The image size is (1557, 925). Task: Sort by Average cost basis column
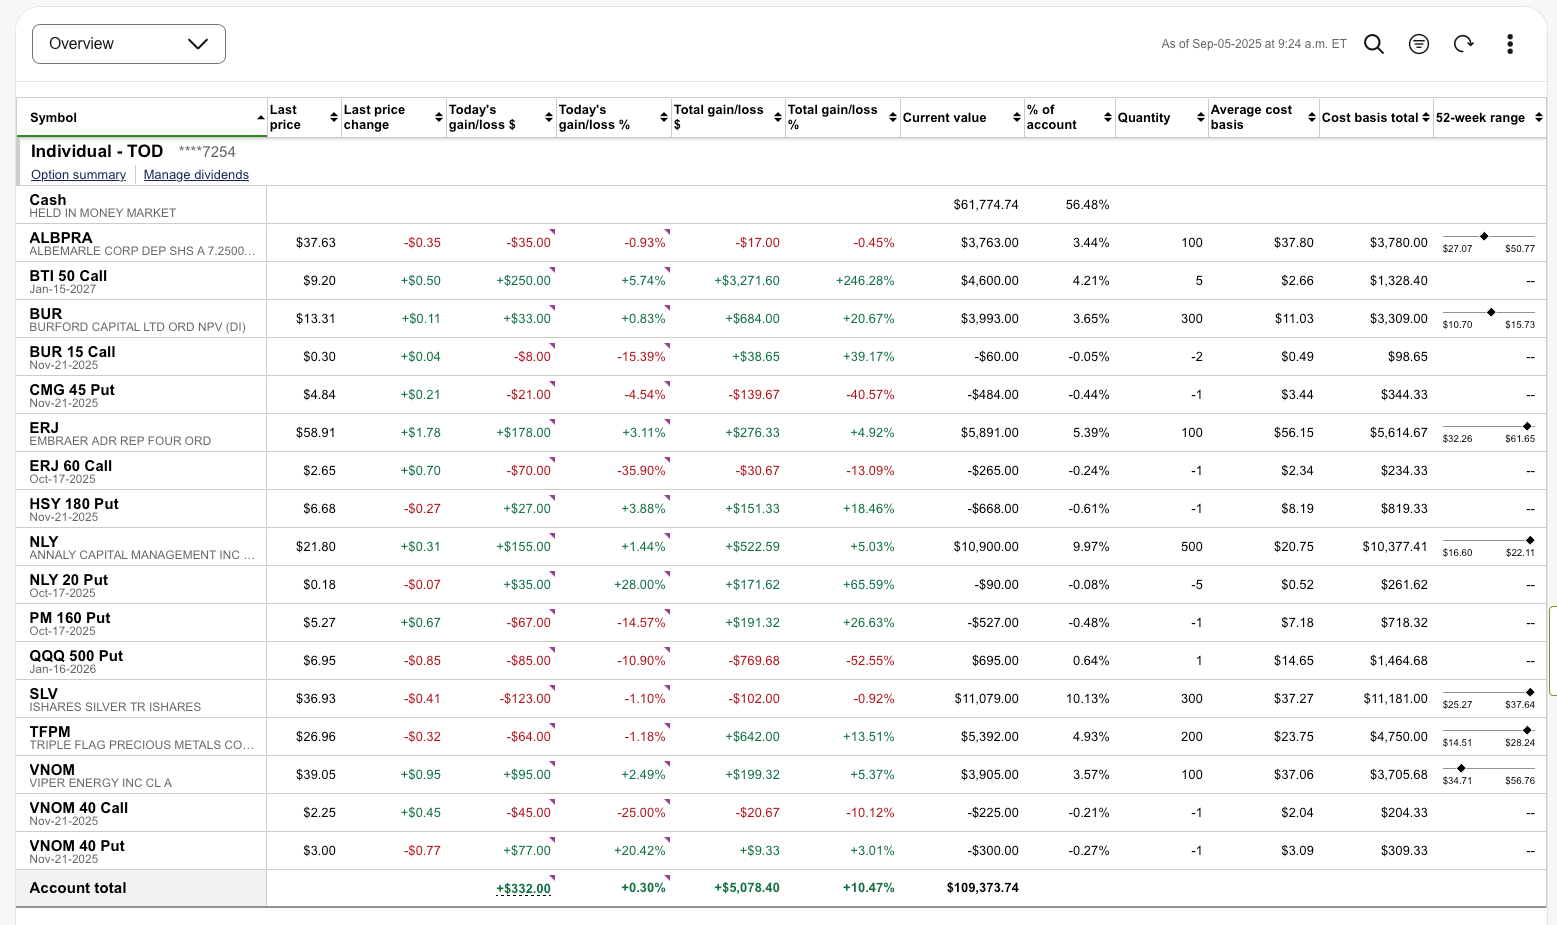1264,117
